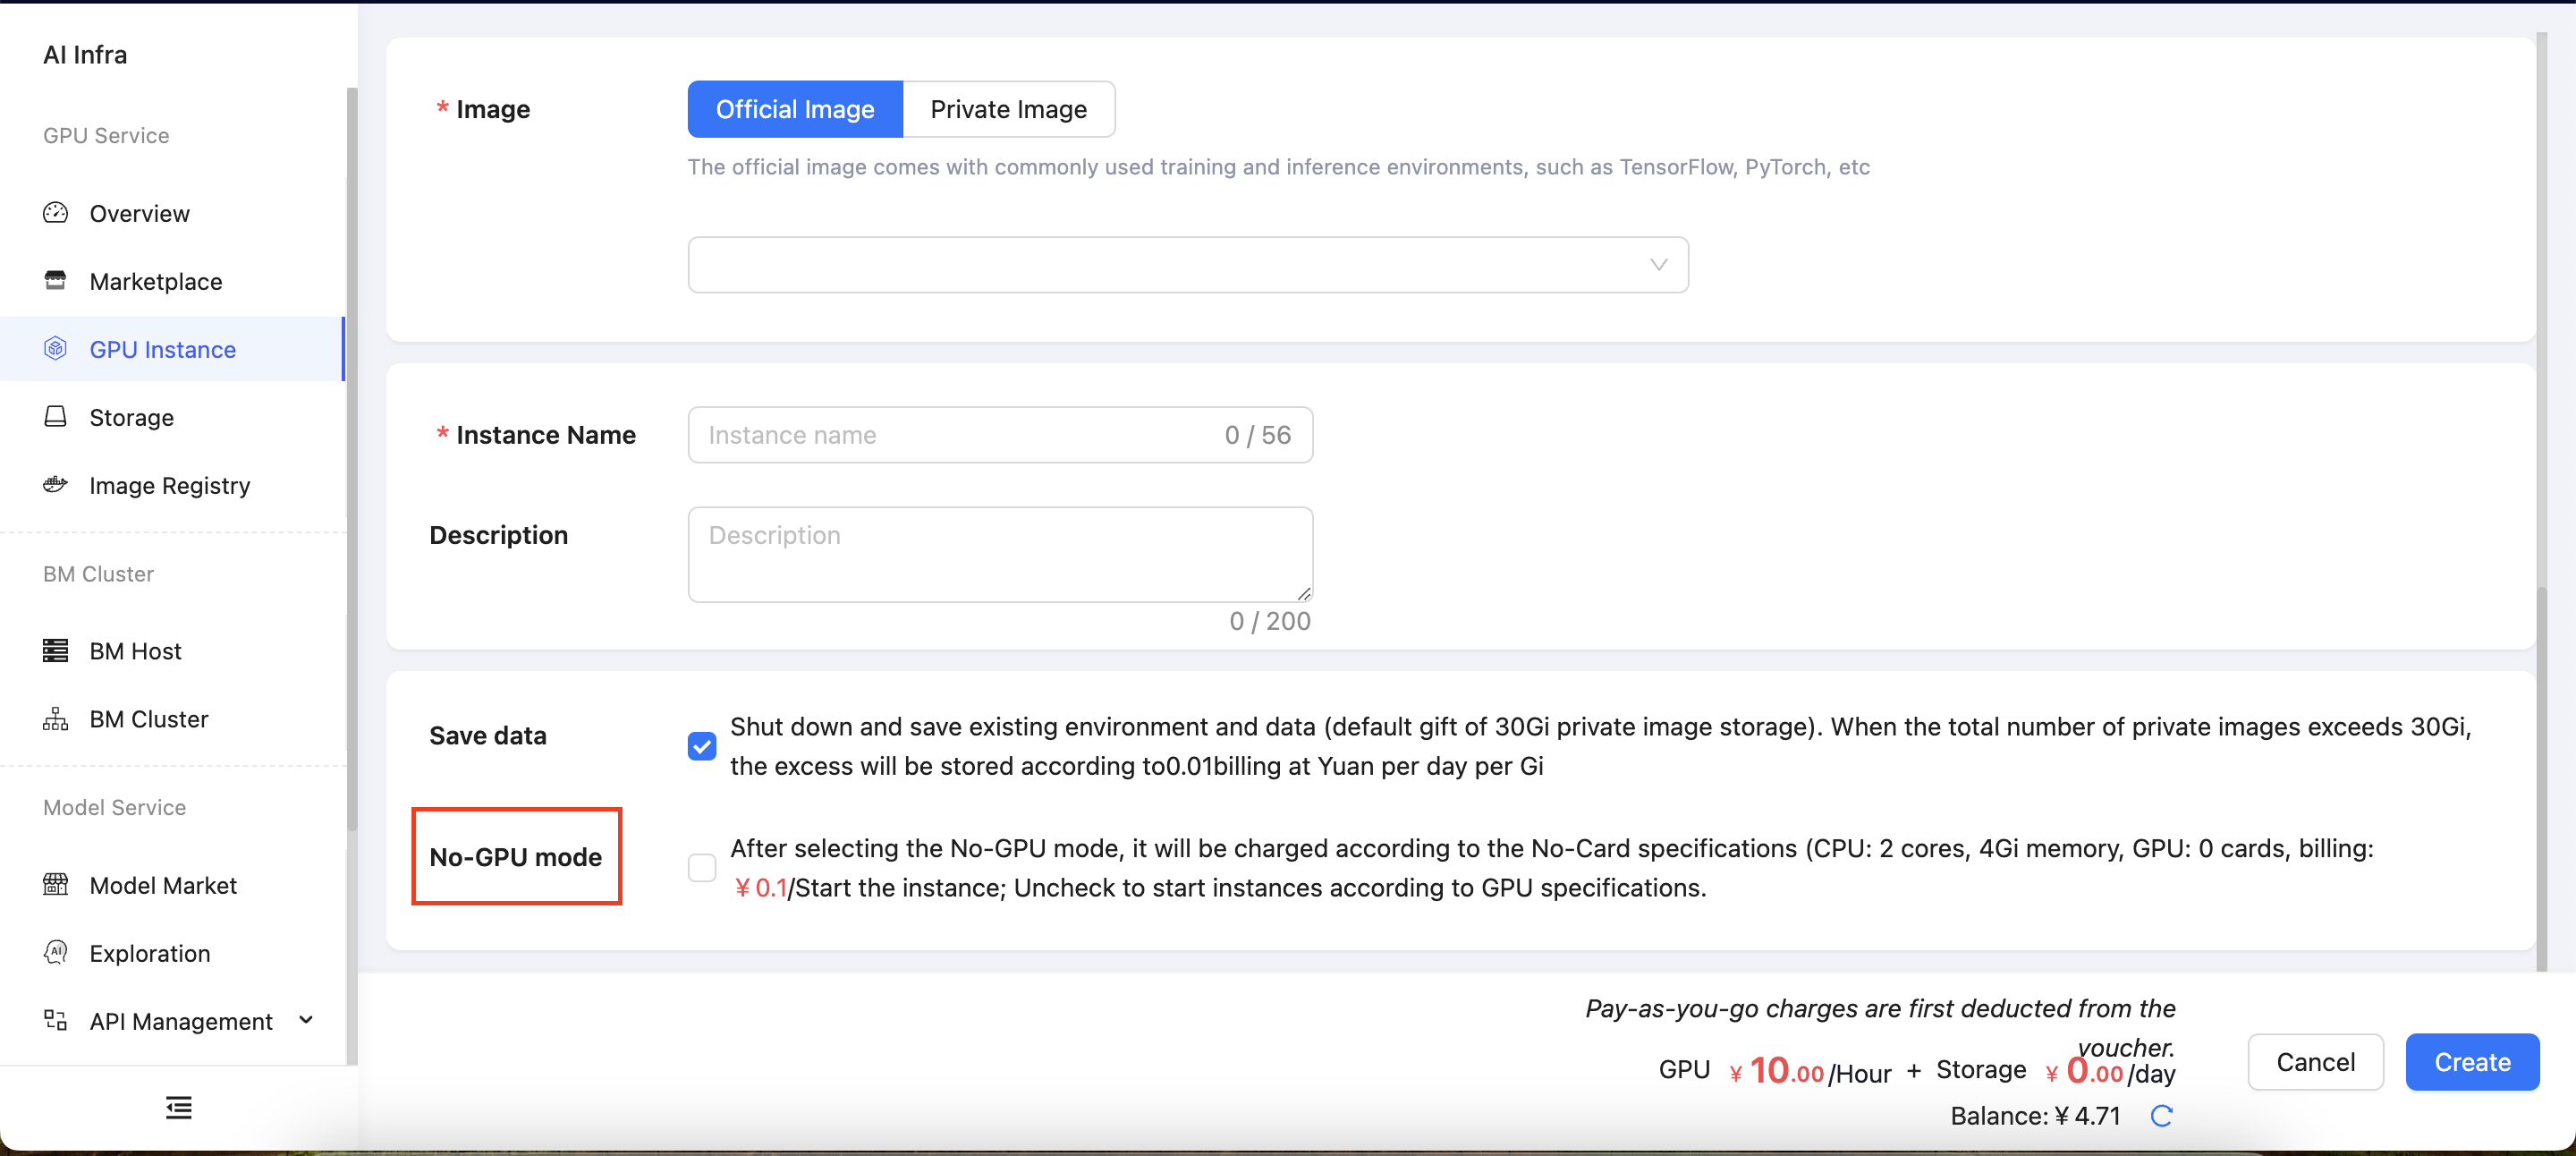Screen dimensions: 2576x1156
Task: Refresh the balance with the reload icon
Action: click(2161, 1116)
